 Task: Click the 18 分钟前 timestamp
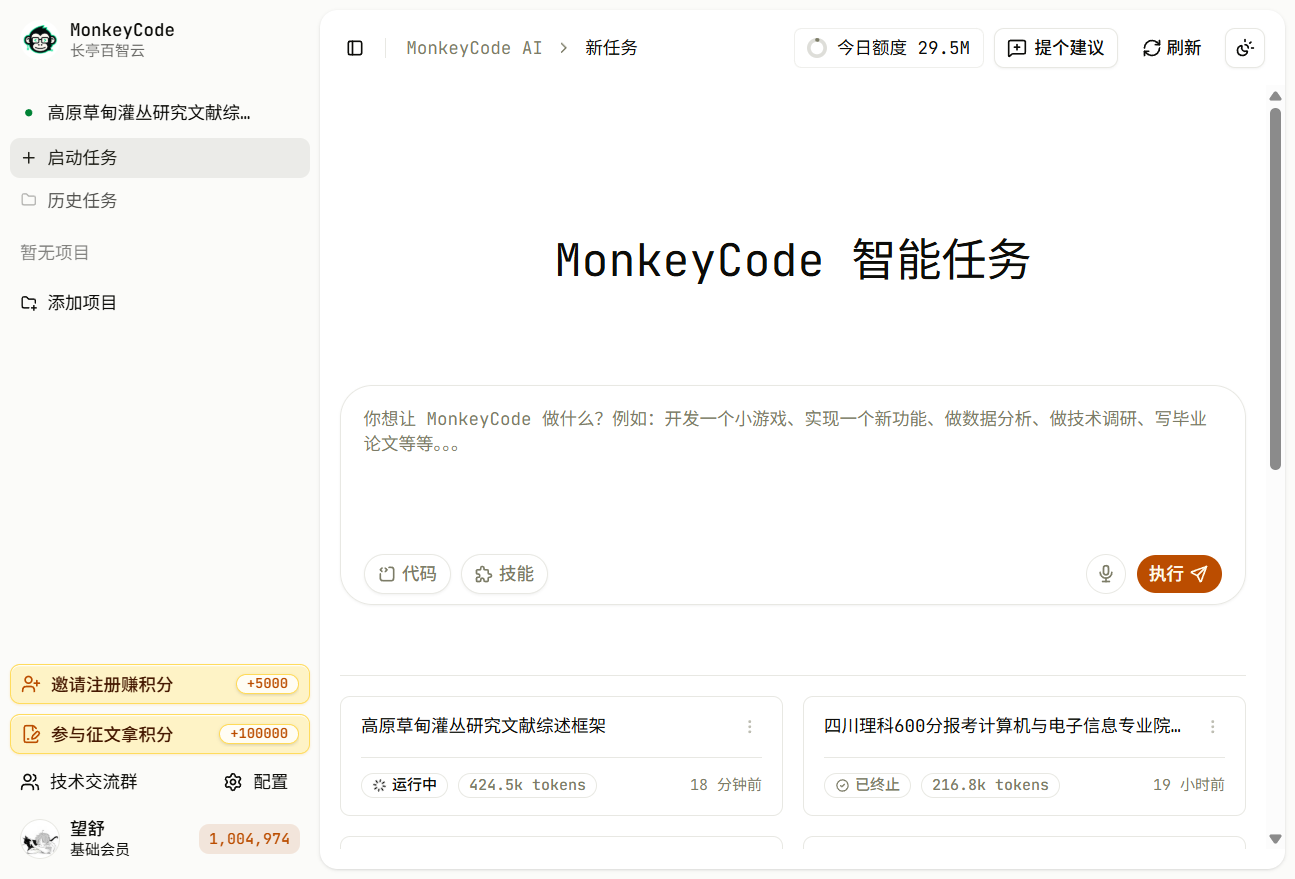[726, 785]
